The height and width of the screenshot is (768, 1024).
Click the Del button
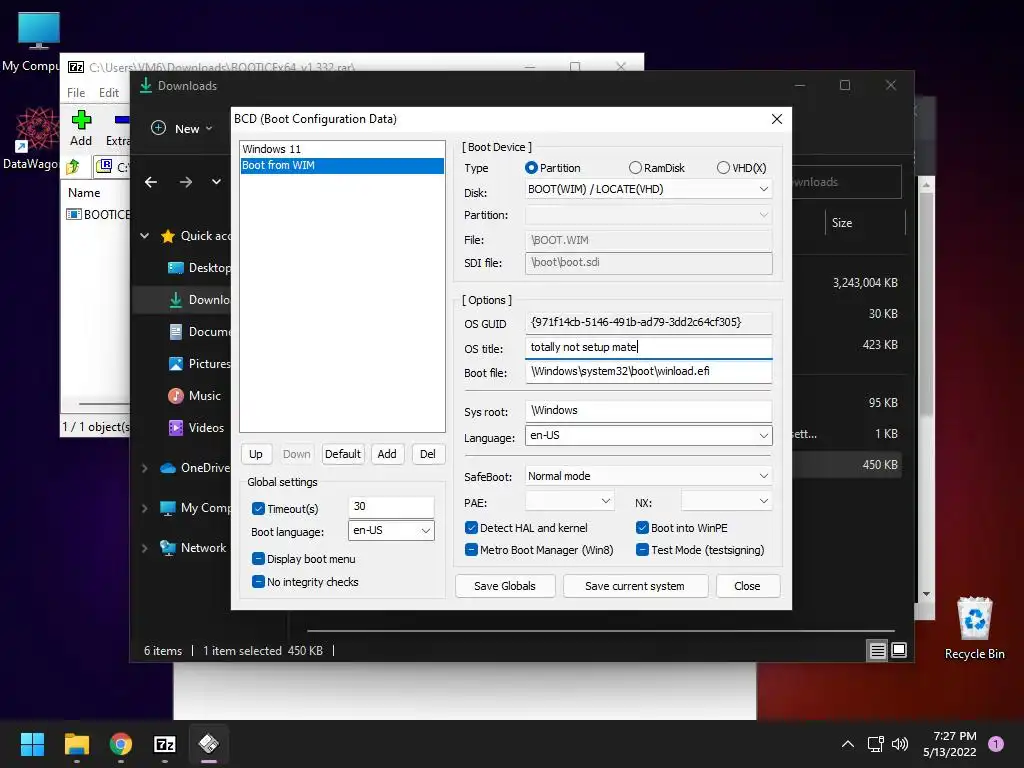[x=428, y=454]
